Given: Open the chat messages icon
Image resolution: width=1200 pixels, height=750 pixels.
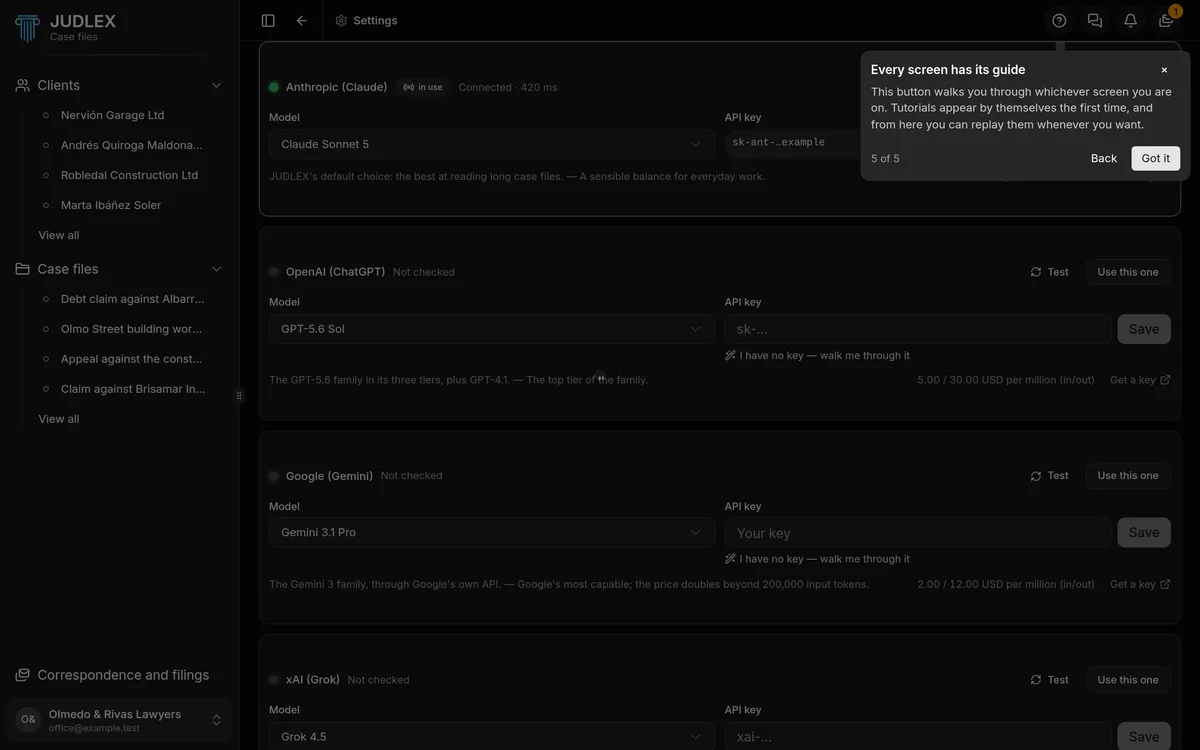Looking at the screenshot, I should (x=1095, y=20).
